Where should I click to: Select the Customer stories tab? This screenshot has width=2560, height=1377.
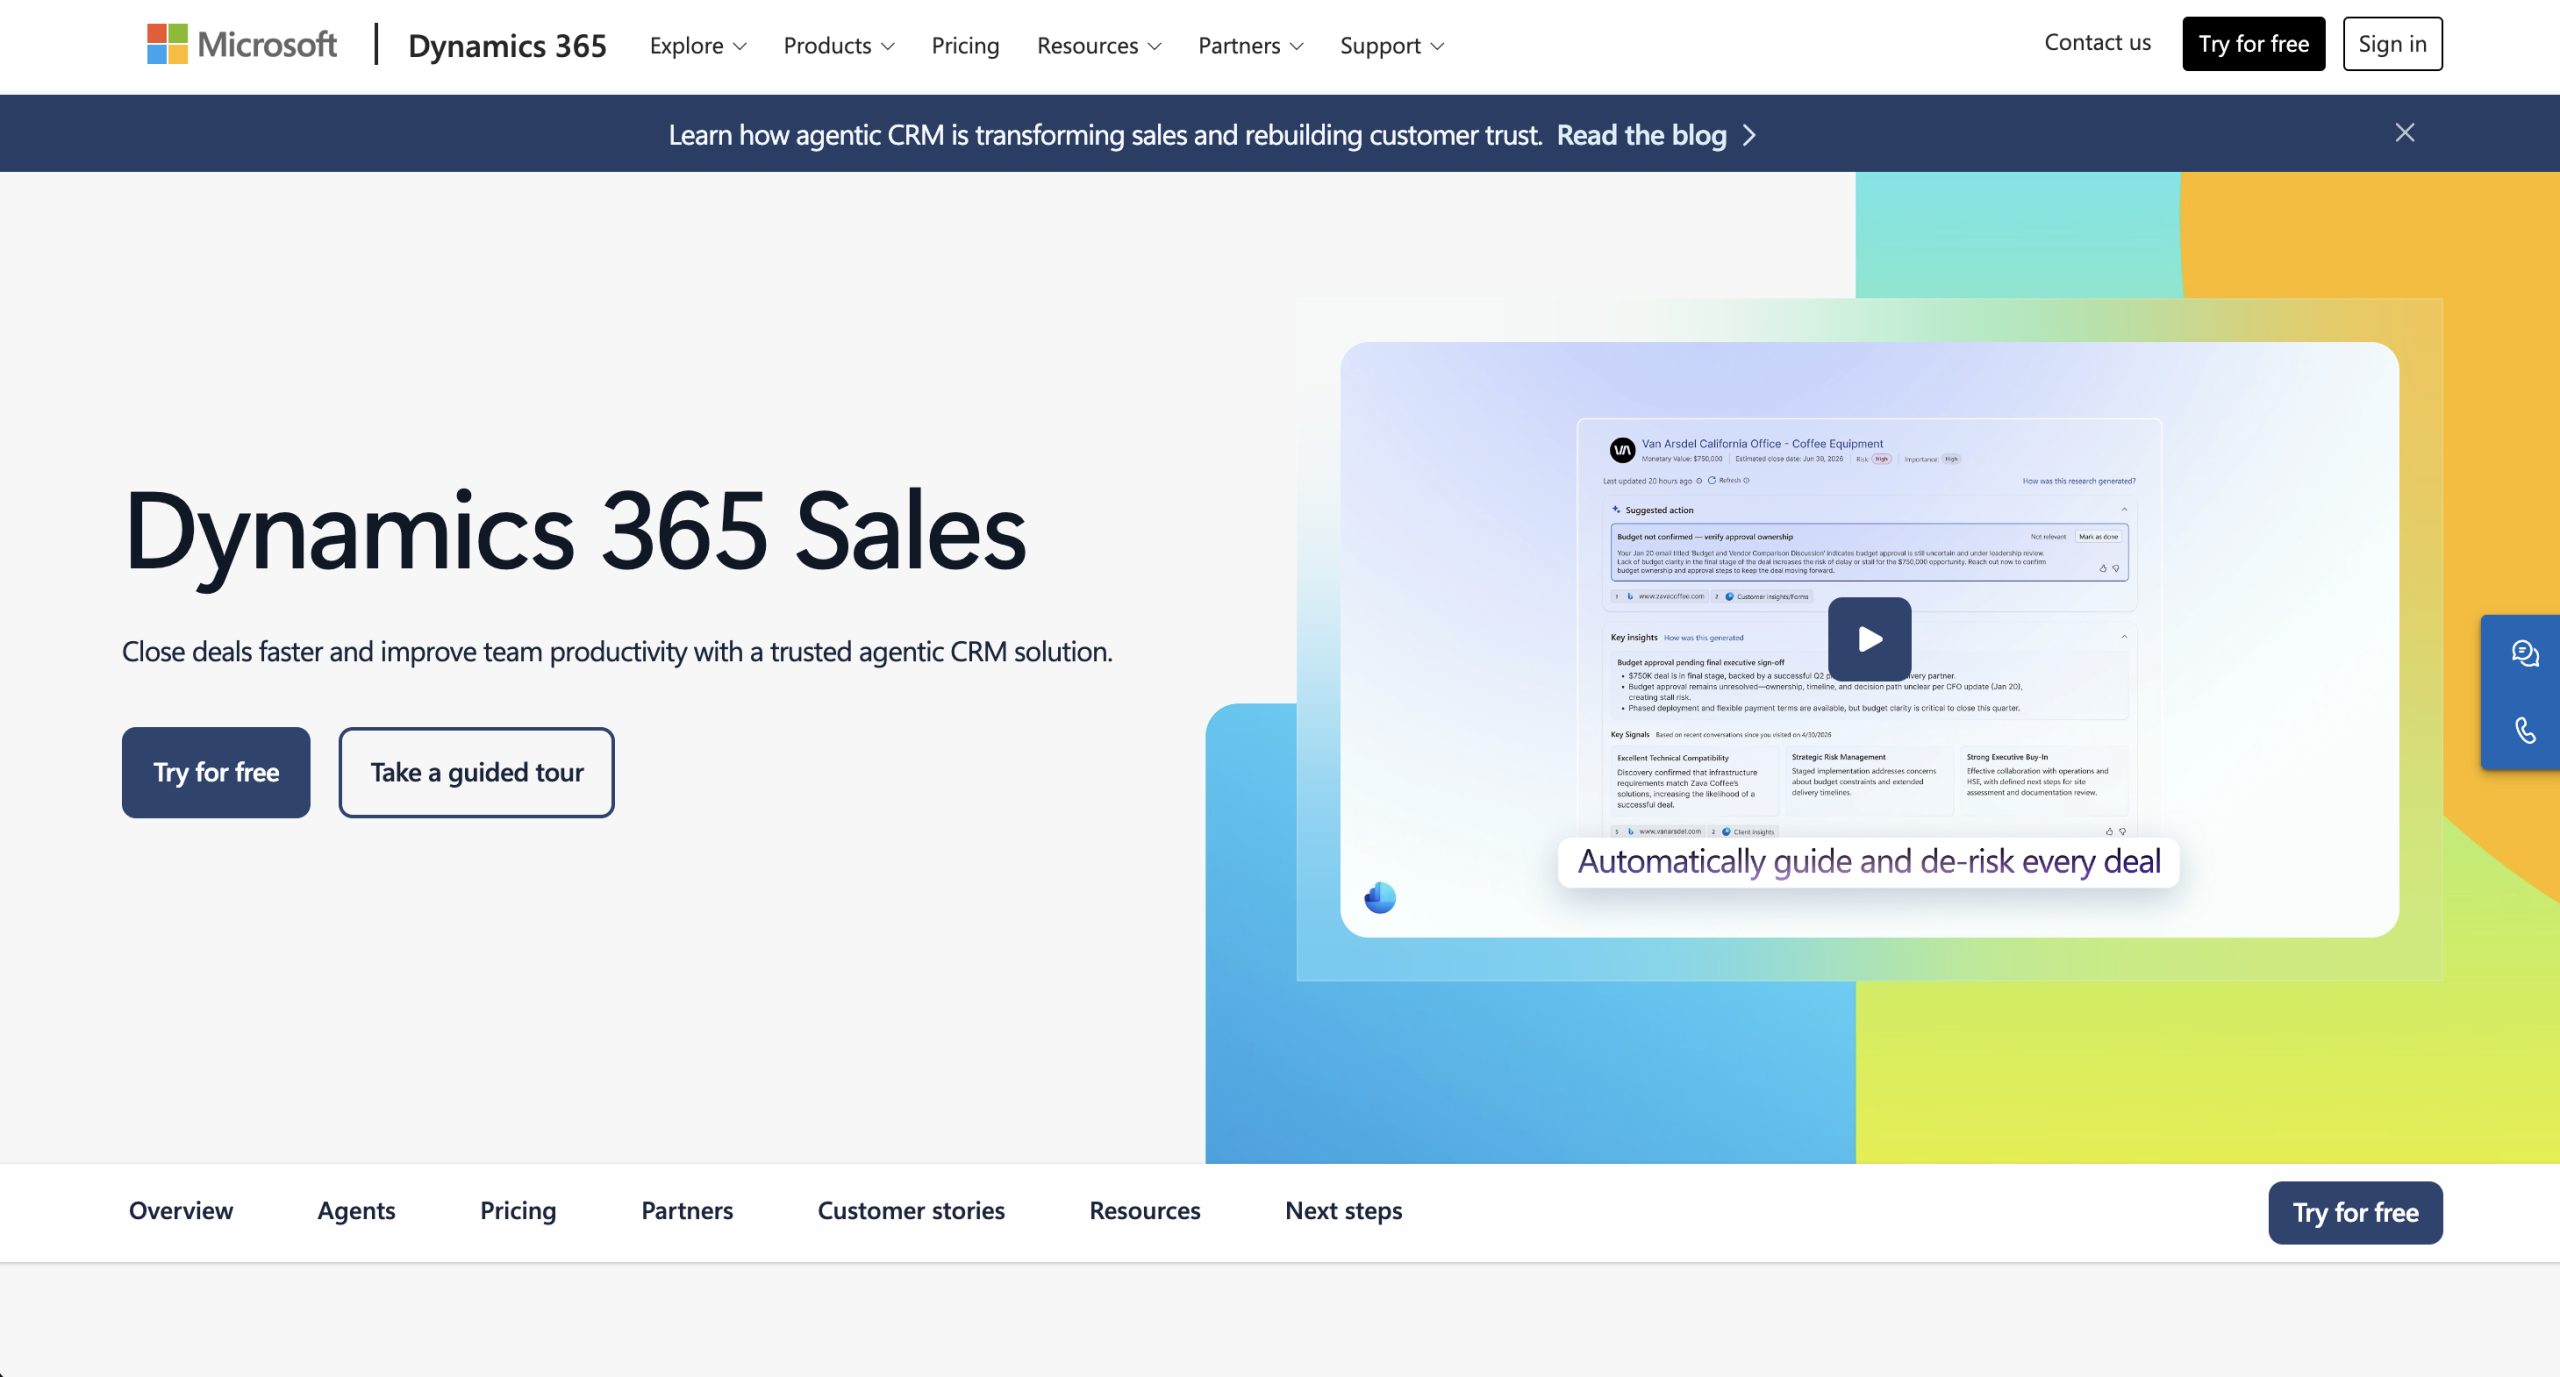click(x=911, y=1211)
